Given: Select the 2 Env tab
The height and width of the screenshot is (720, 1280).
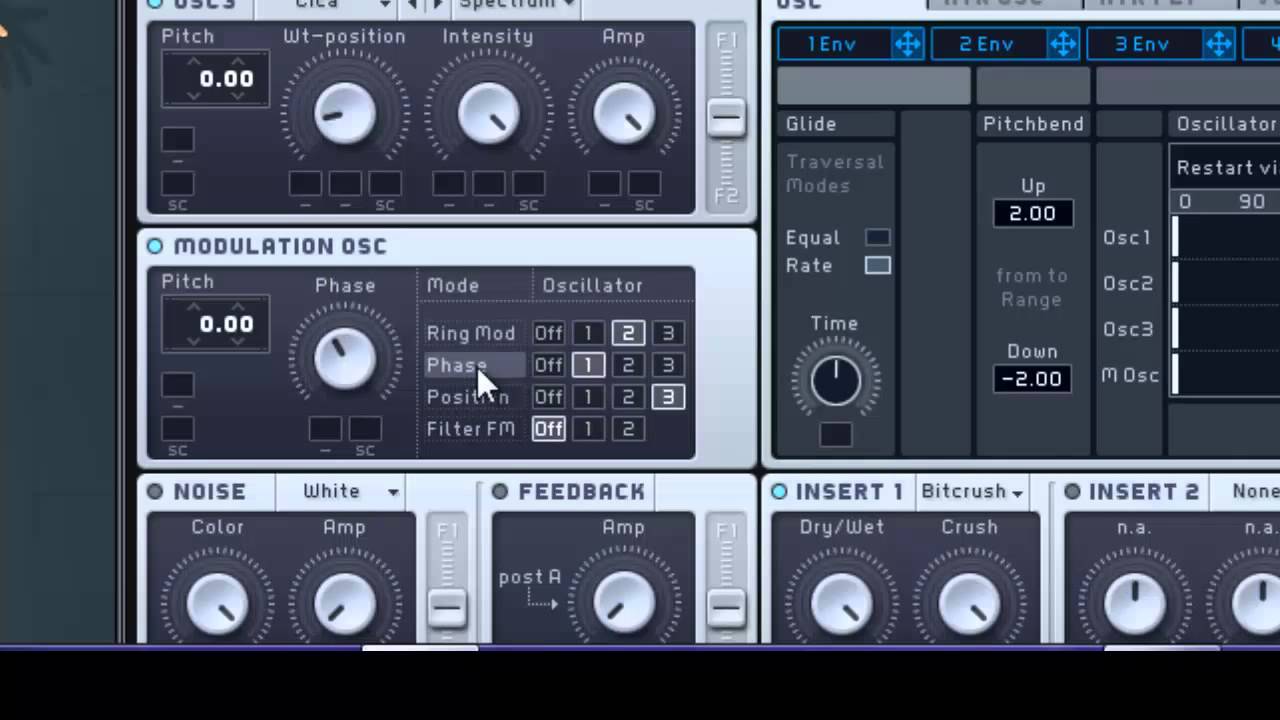Looking at the screenshot, I should point(988,44).
